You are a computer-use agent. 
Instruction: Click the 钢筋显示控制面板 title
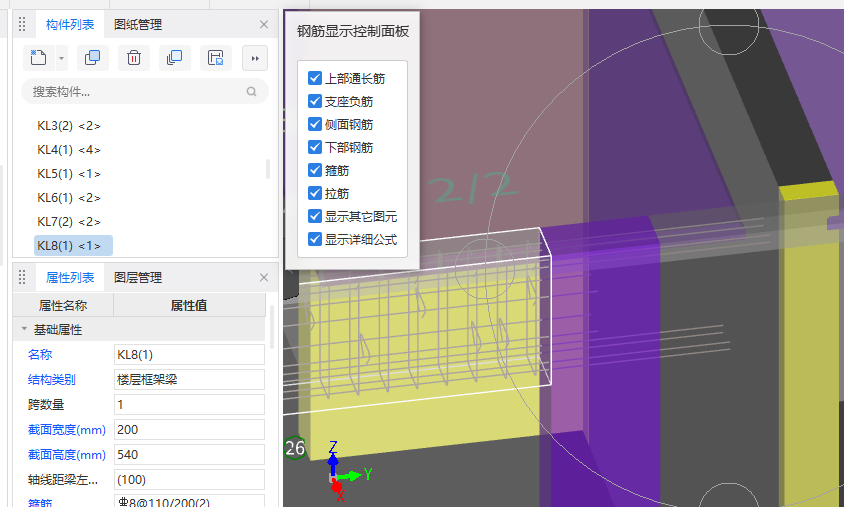[353, 31]
